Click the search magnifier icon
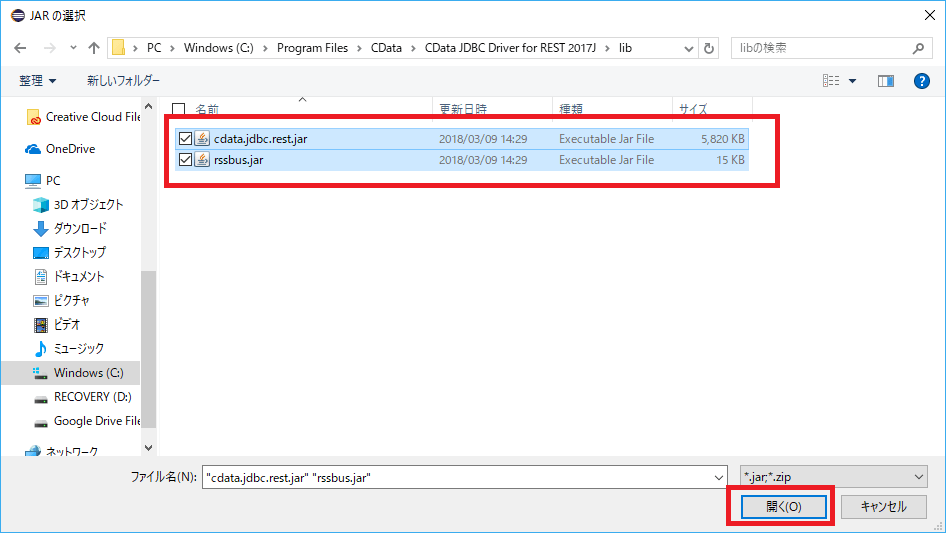This screenshot has height=533, width=946. (x=918, y=48)
